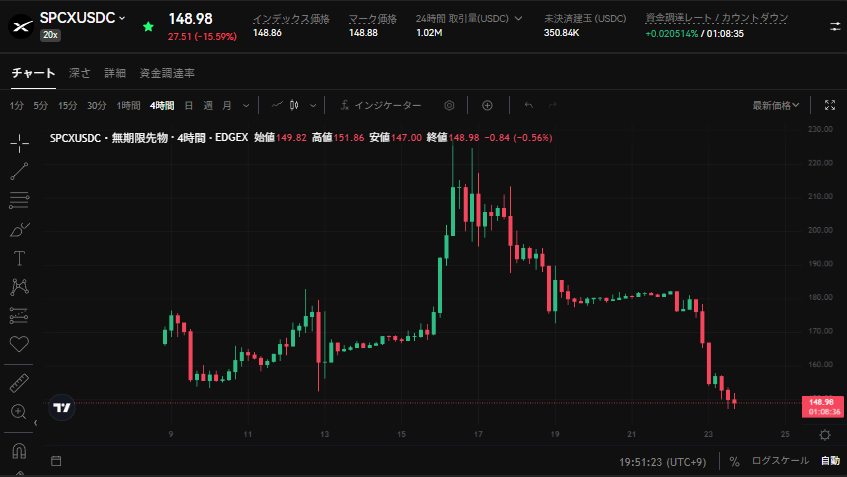Toggle the 自動 auto scale
847x477 pixels.
coord(830,461)
